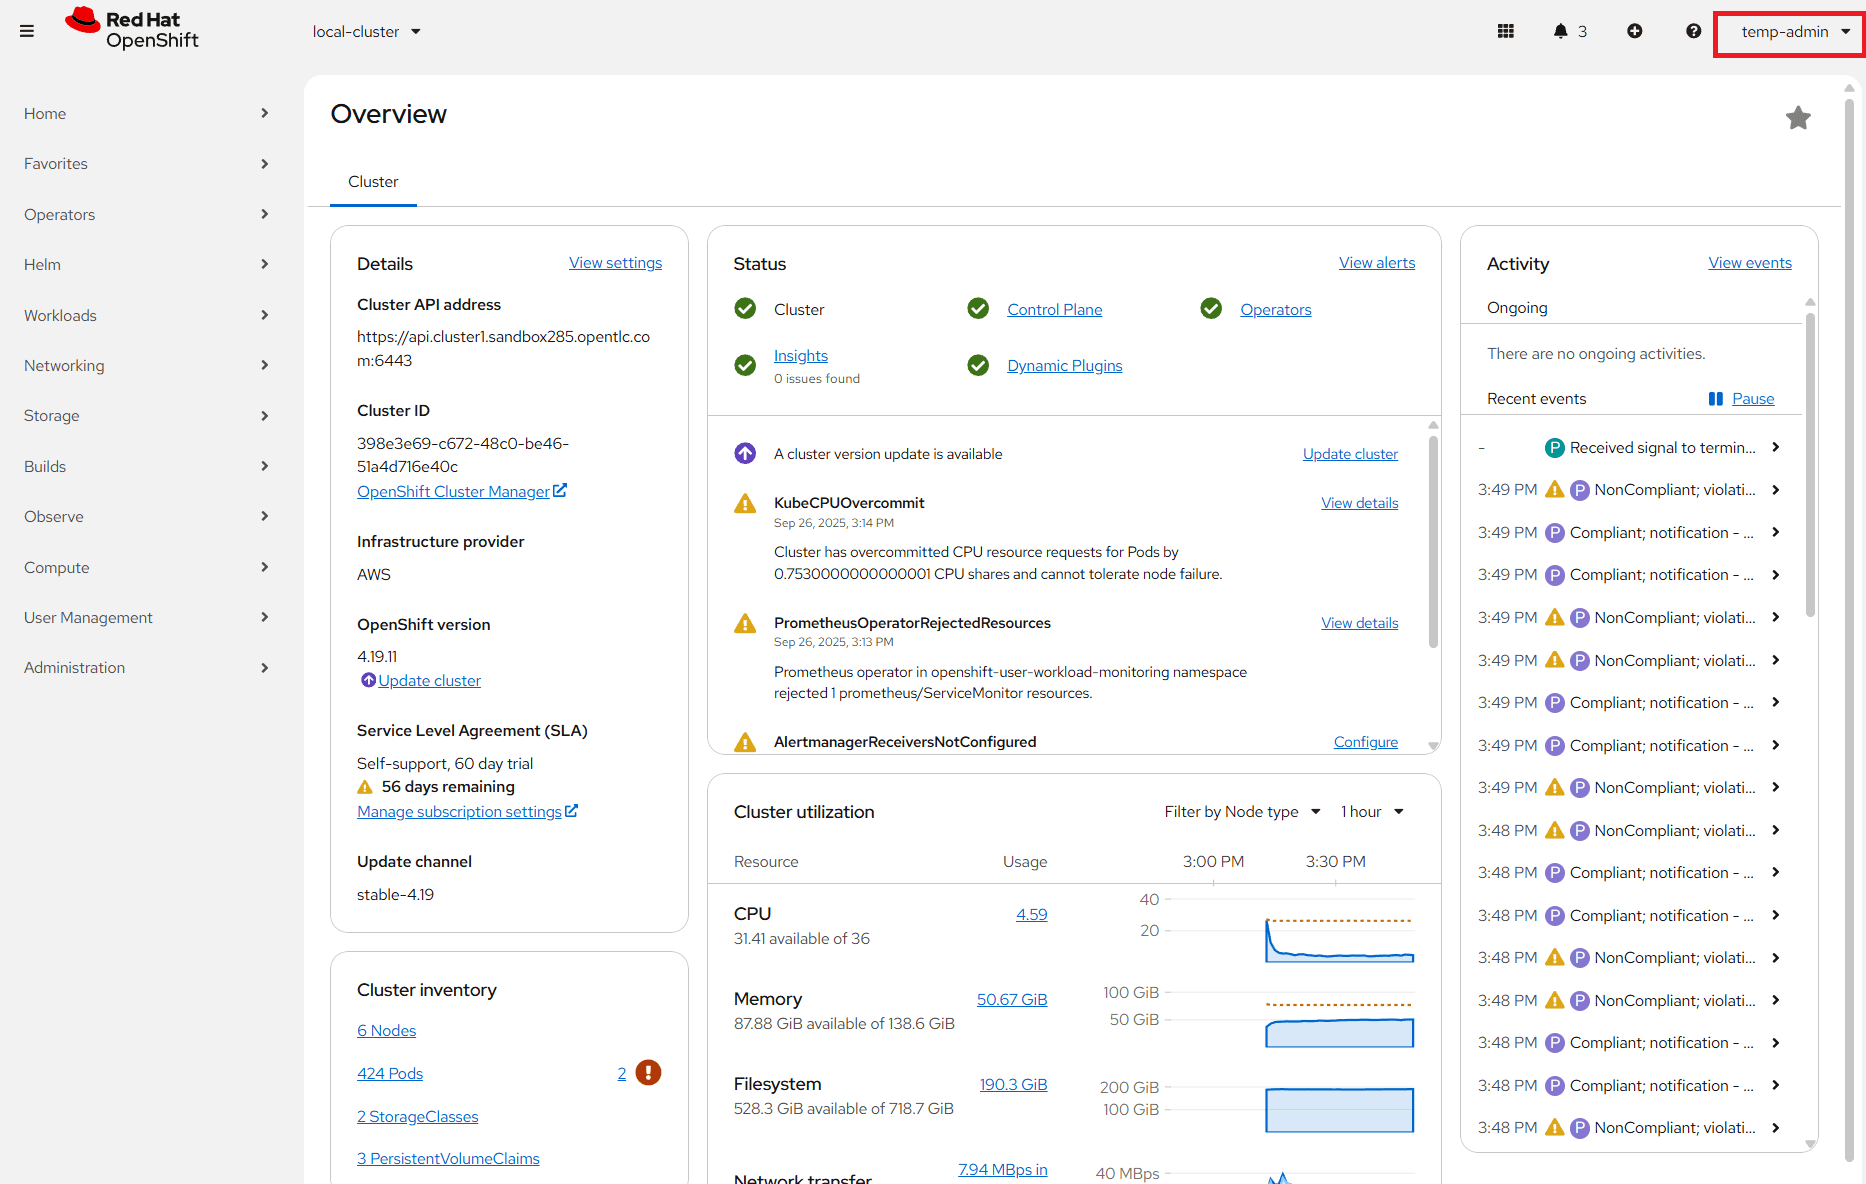Viewport: 1866px width, 1184px height.
Task: Click the Red Hat OpenShift logo
Action: (x=132, y=30)
